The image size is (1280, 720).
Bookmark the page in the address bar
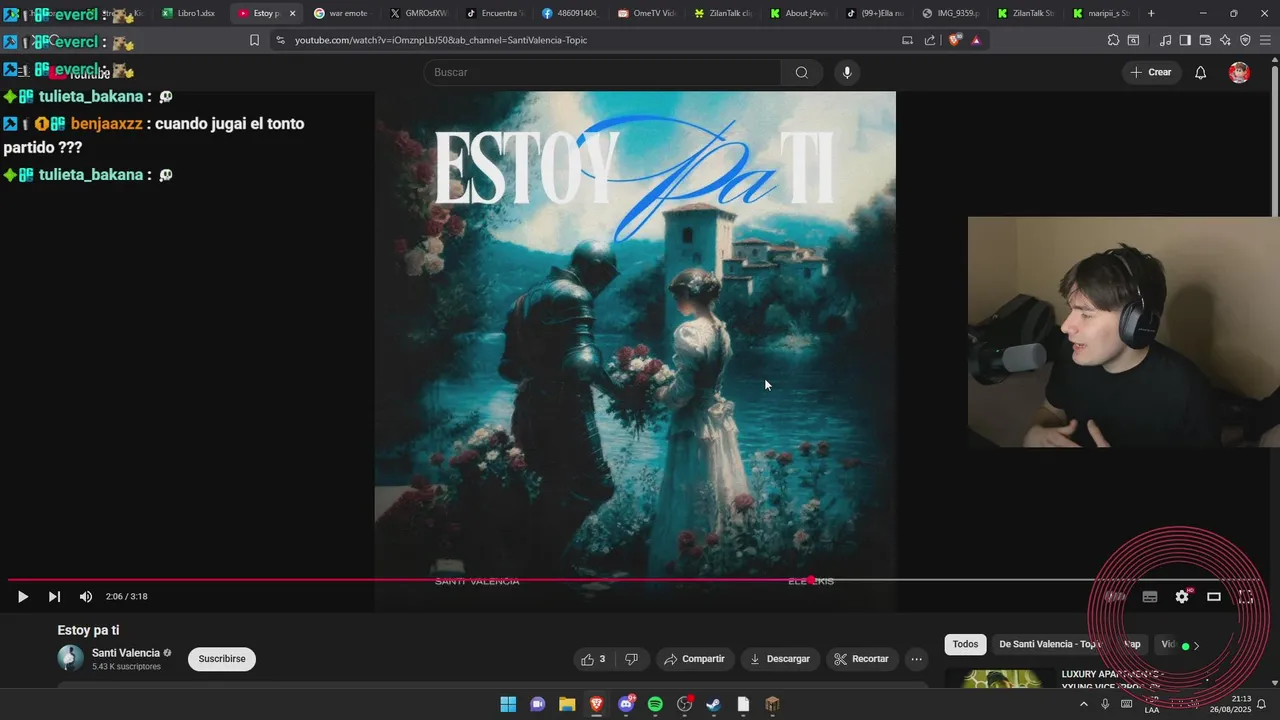click(254, 40)
